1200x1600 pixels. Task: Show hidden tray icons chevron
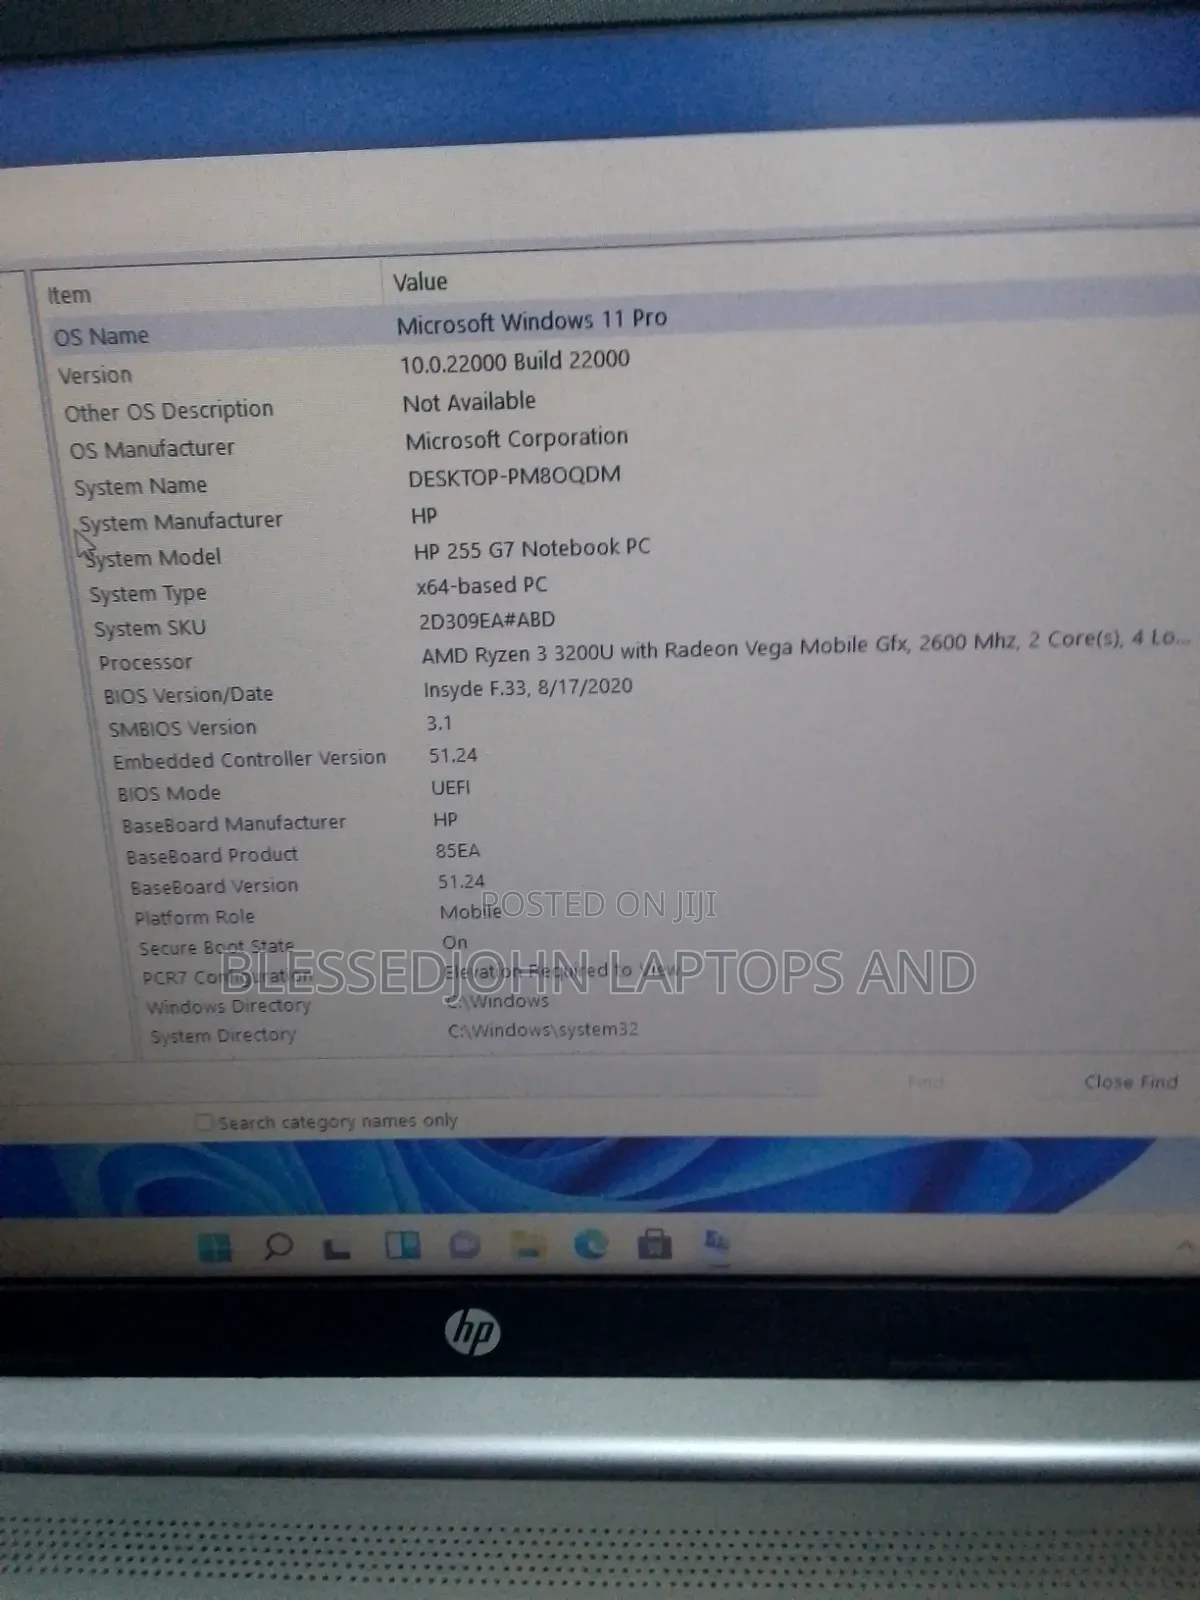1185,1246
